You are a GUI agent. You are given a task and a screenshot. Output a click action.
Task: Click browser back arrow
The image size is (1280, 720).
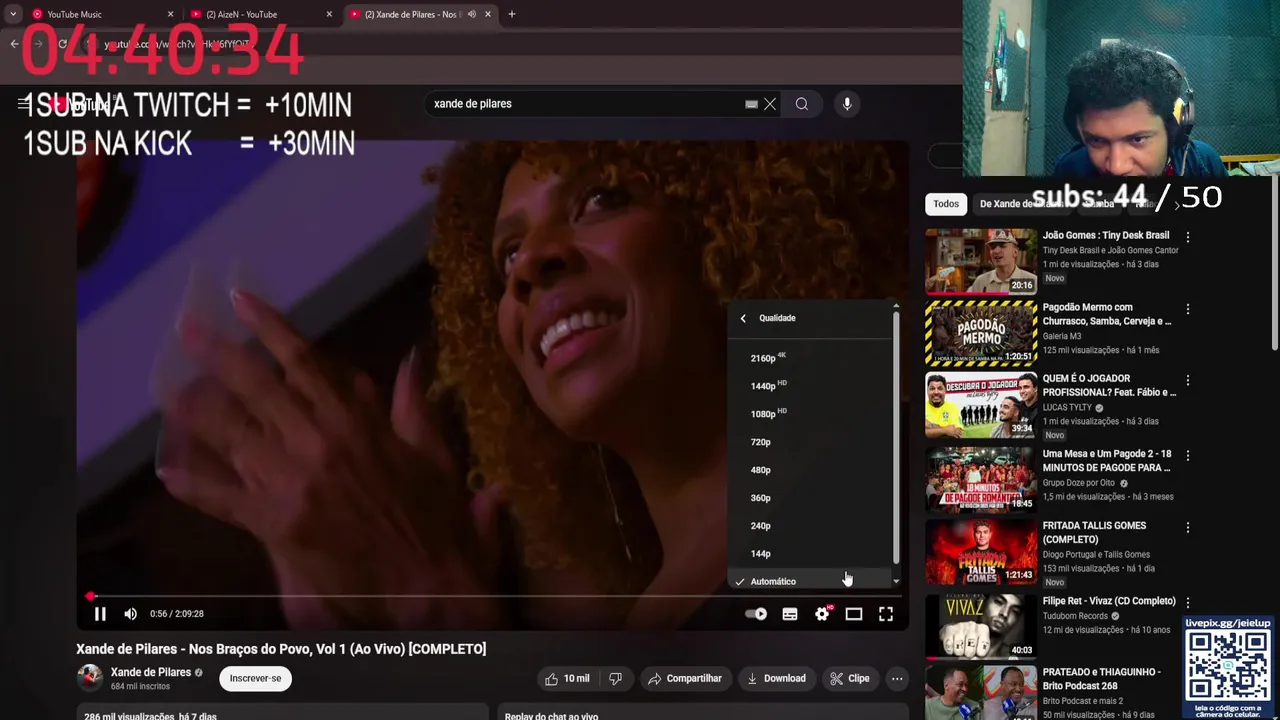click(x=14, y=44)
